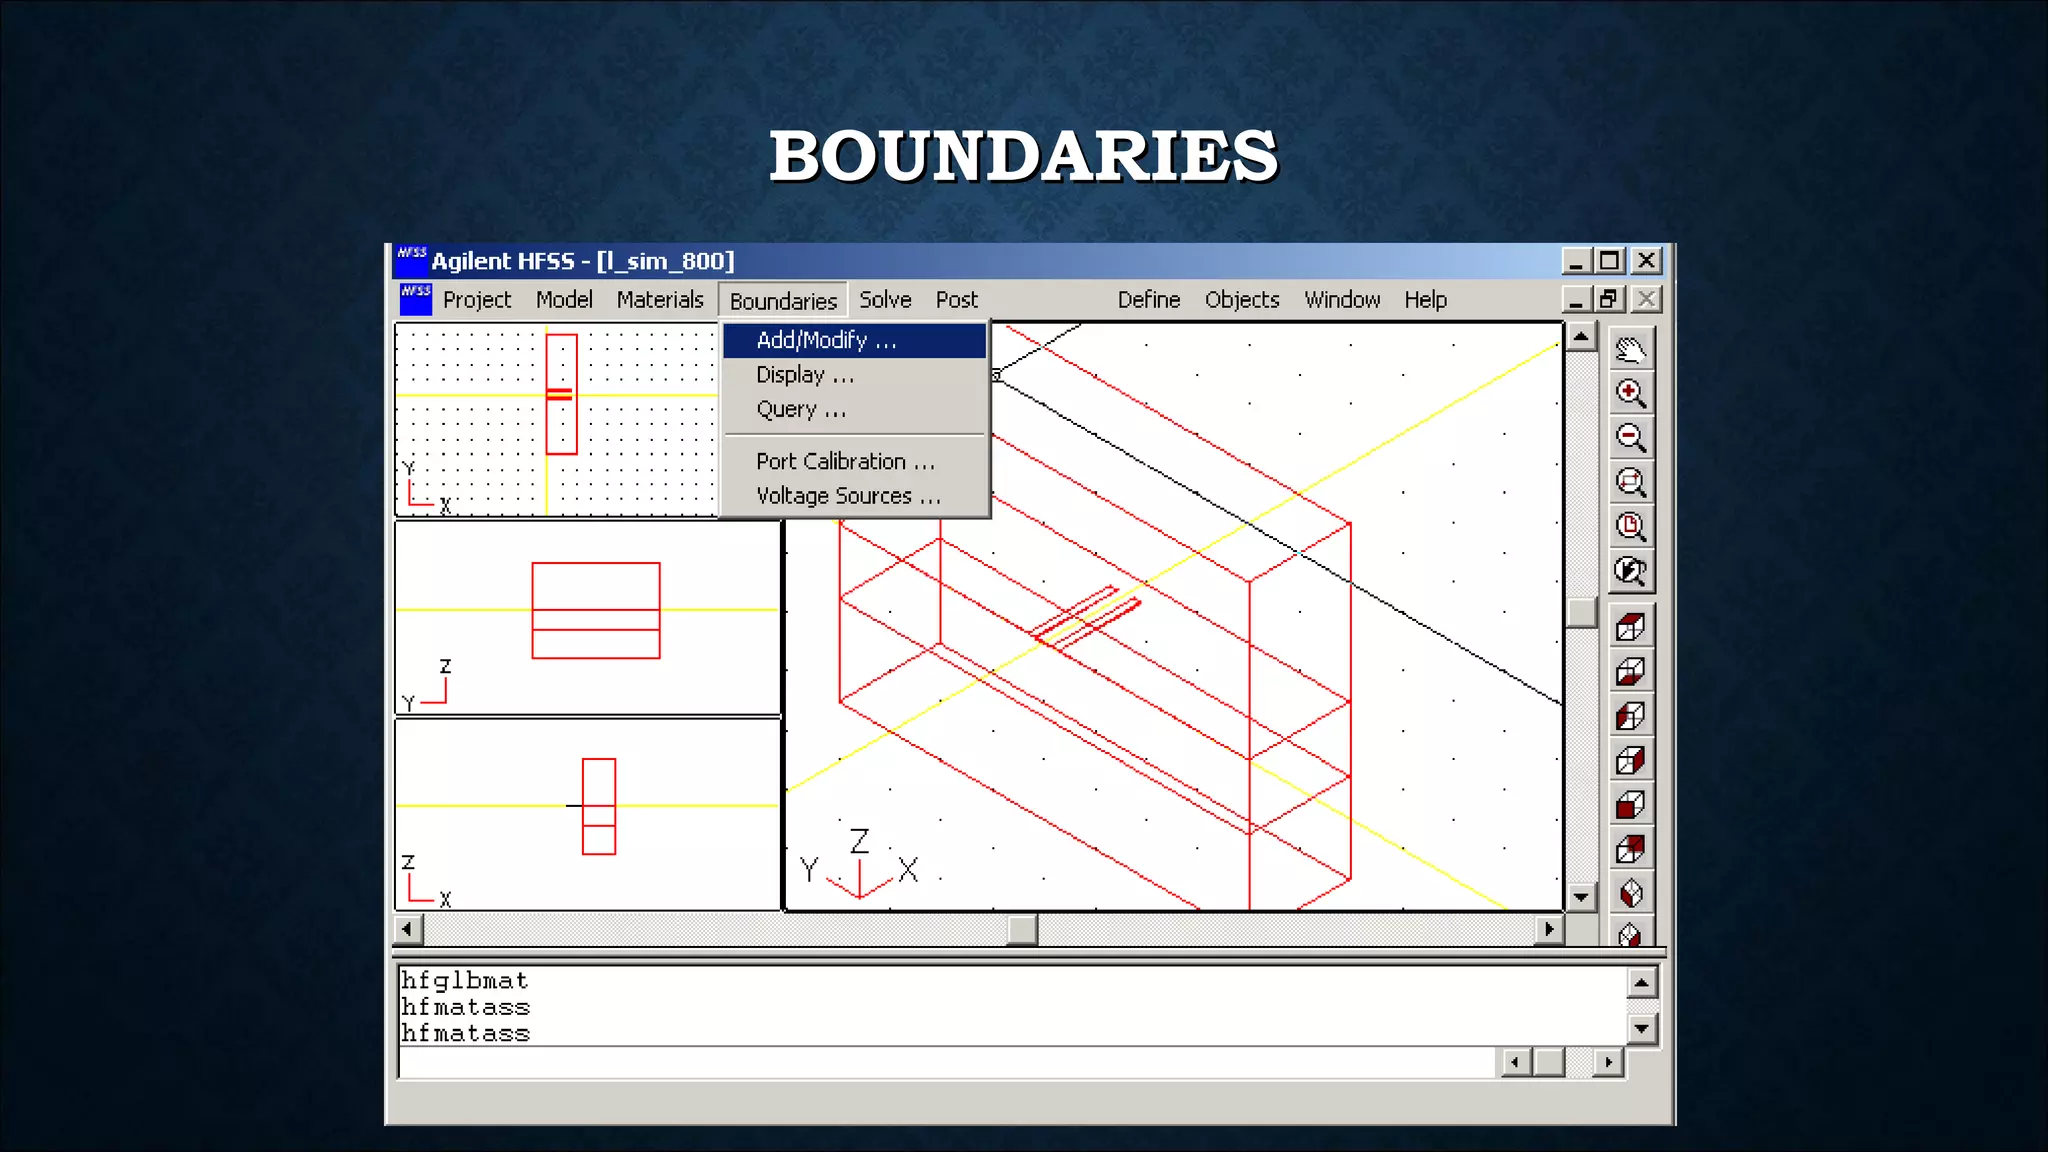Click the HFSS icon in the menu bar
Image resolution: width=2048 pixels, height=1152 pixels.
coord(415,299)
